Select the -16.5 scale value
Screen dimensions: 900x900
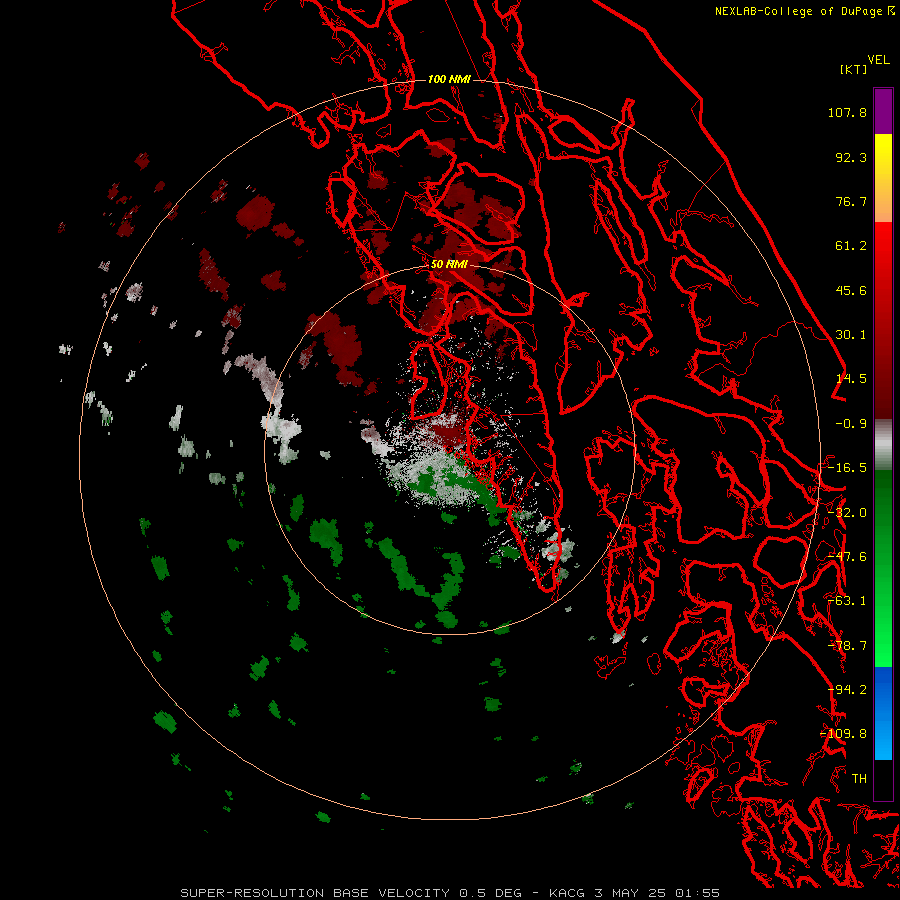click(847, 468)
